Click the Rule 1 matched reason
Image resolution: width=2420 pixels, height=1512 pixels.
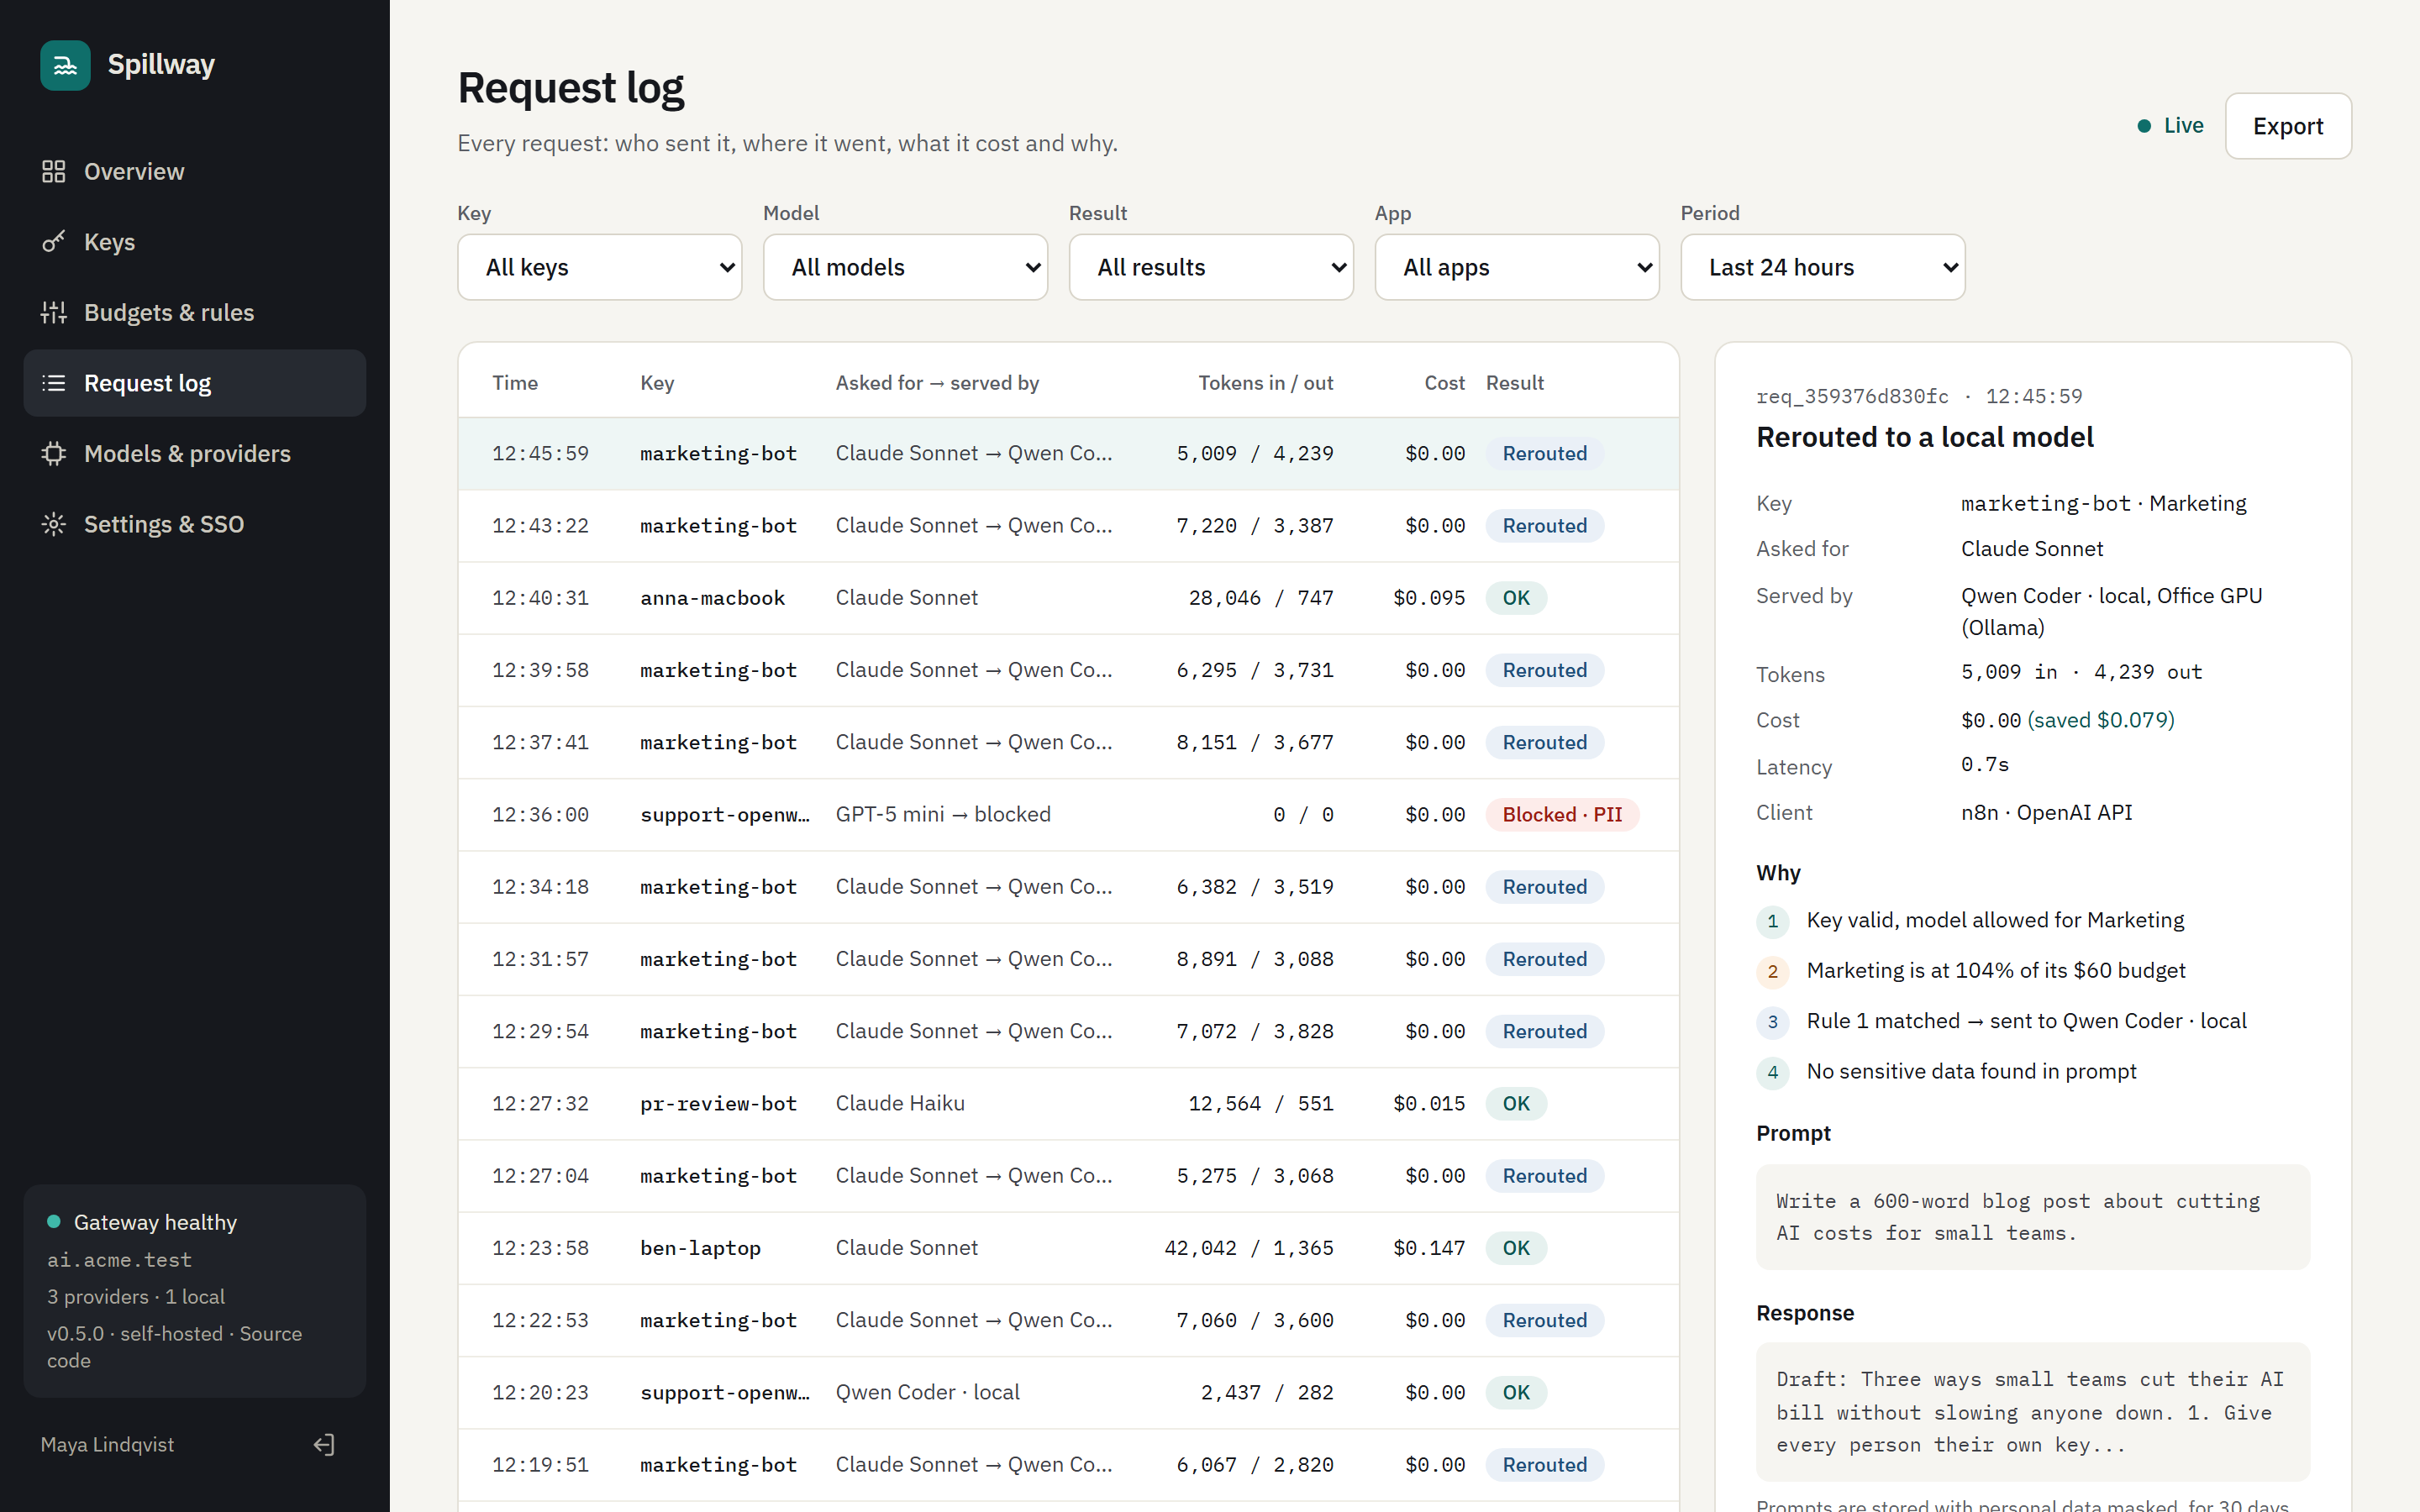pos(2026,1021)
